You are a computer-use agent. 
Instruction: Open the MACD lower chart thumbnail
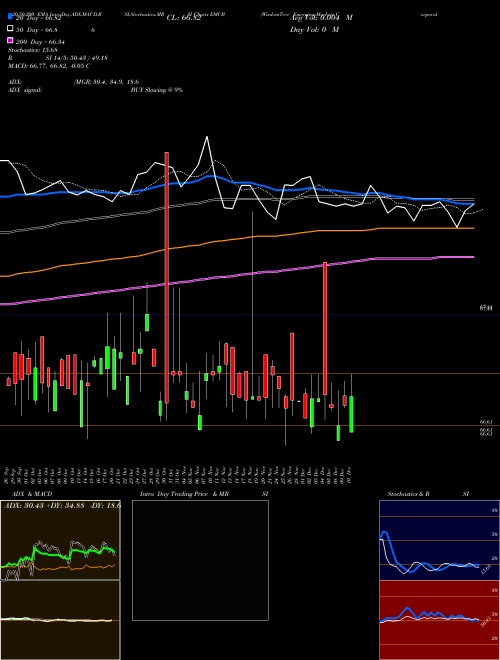pyautogui.click(x=60, y=620)
